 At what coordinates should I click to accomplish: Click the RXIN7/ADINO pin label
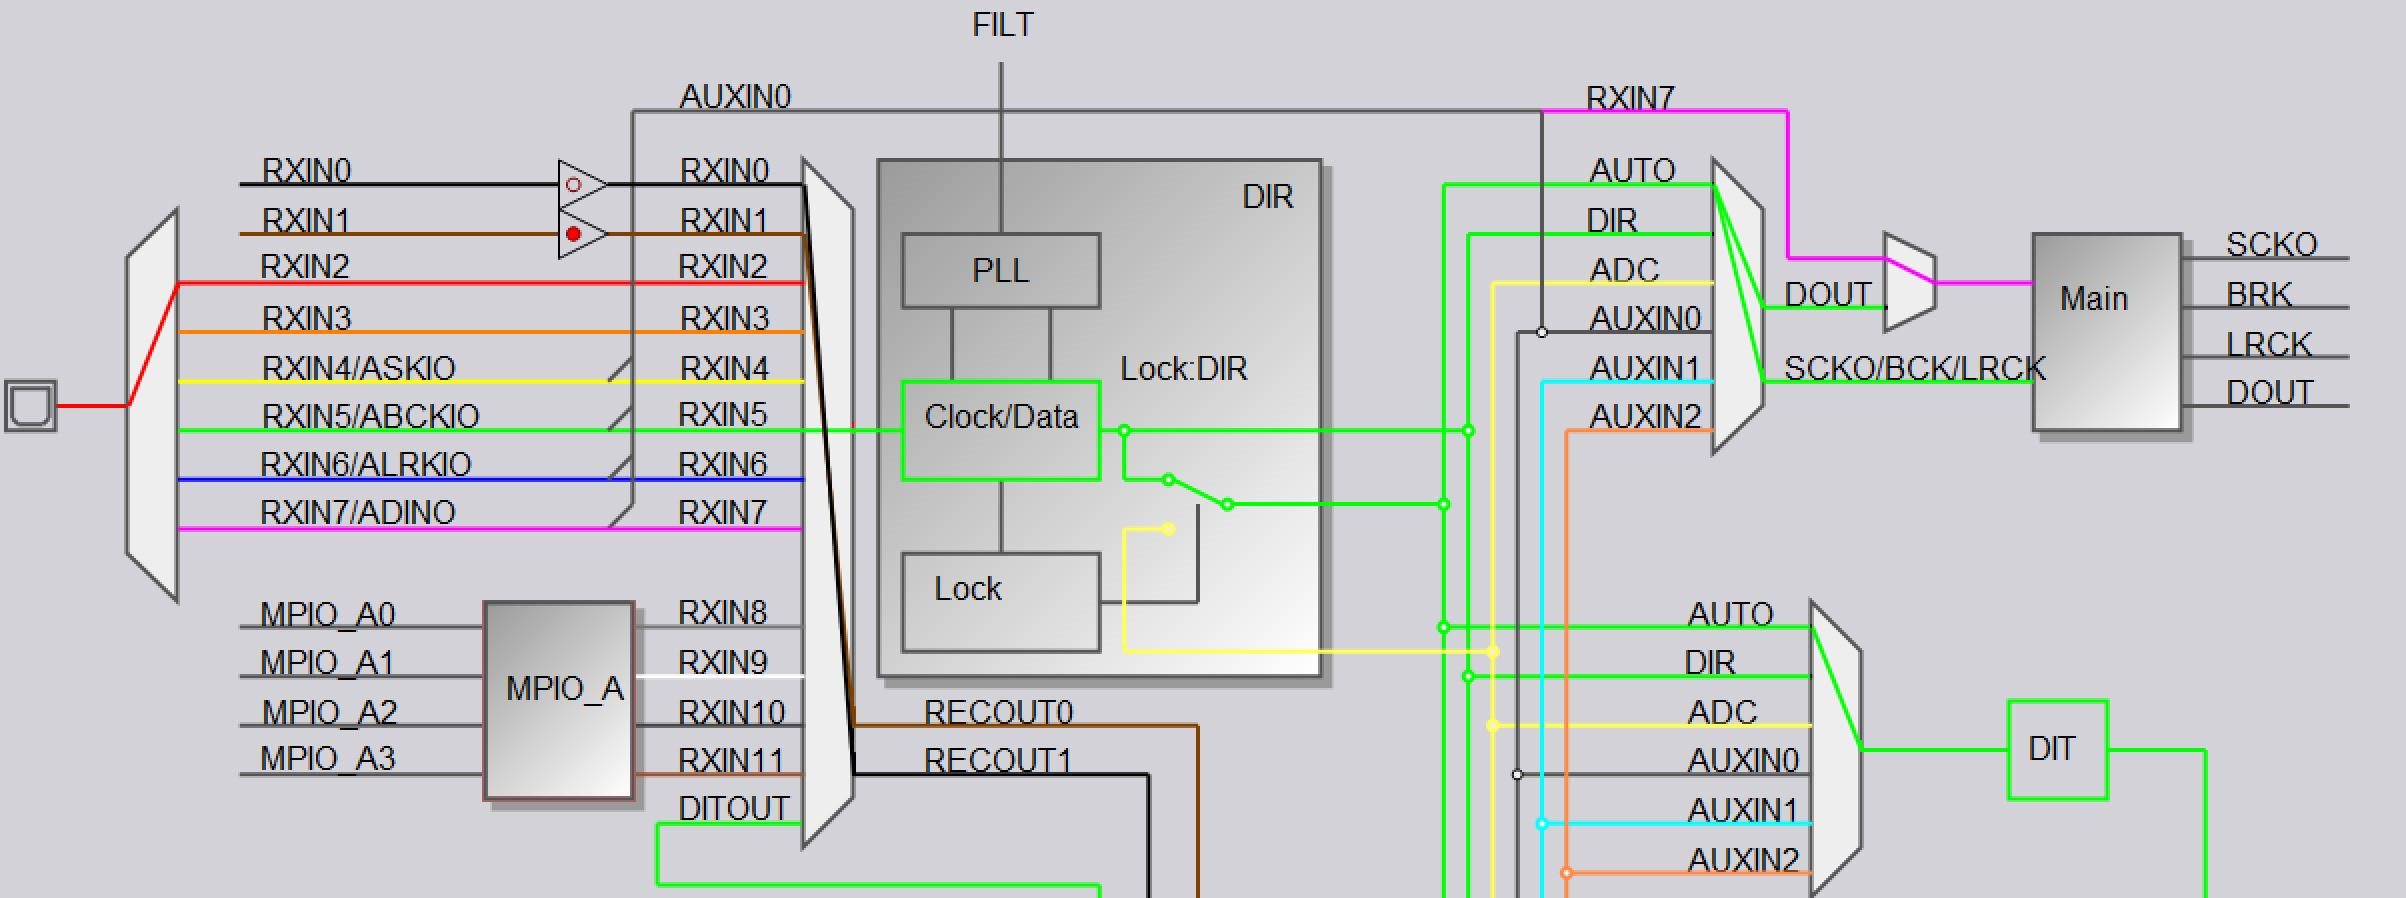tap(357, 512)
